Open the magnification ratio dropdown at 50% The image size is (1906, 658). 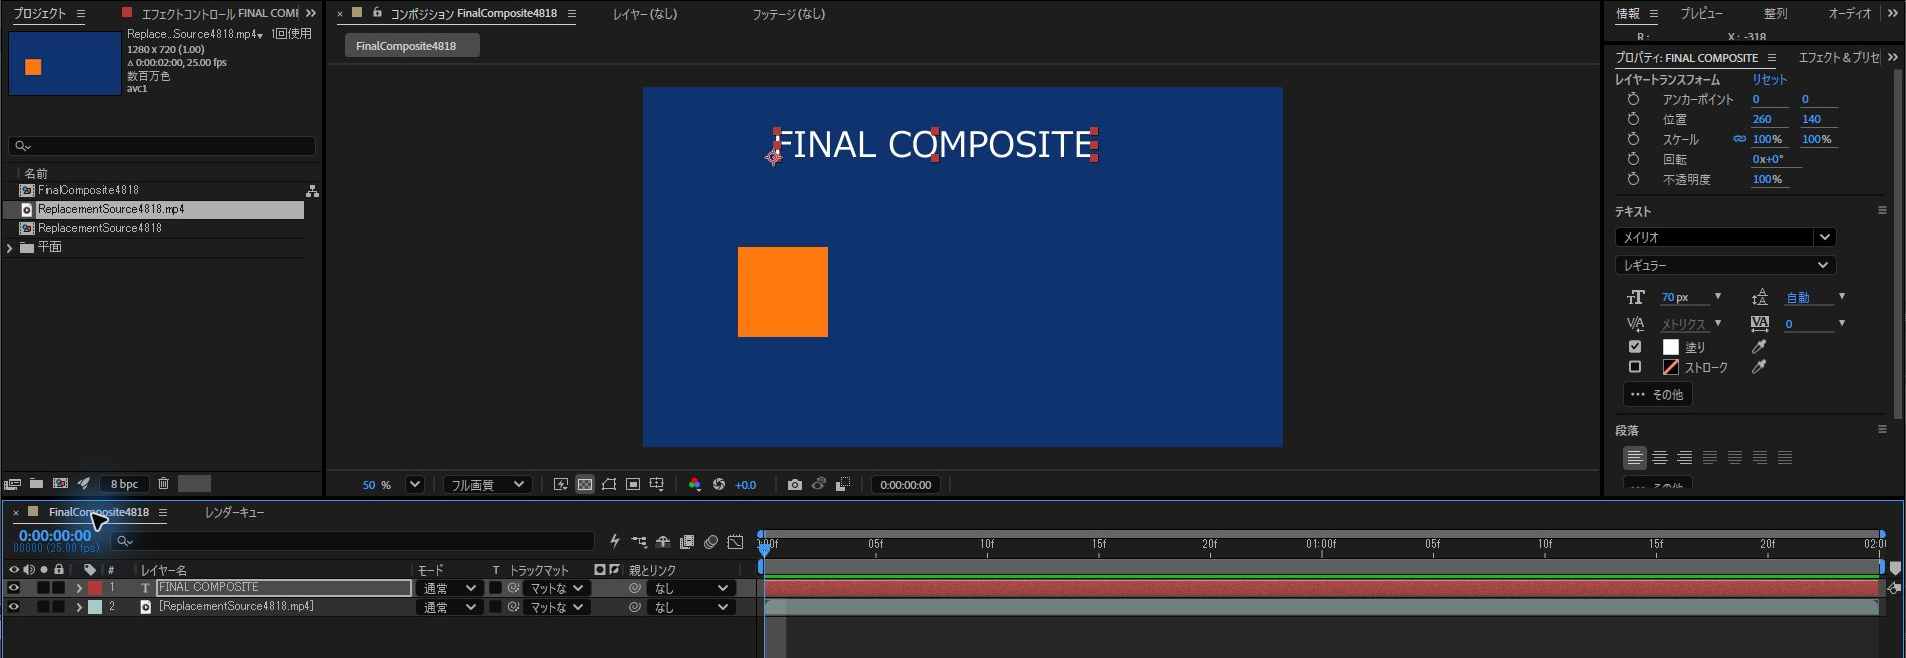pos(414,485)
